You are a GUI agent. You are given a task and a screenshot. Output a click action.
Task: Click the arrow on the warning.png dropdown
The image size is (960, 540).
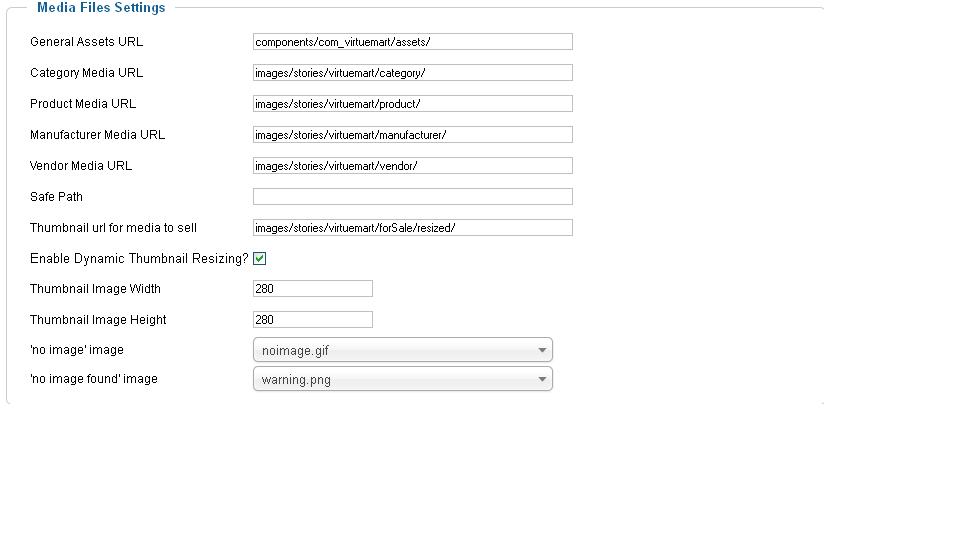tap(542, 379)
